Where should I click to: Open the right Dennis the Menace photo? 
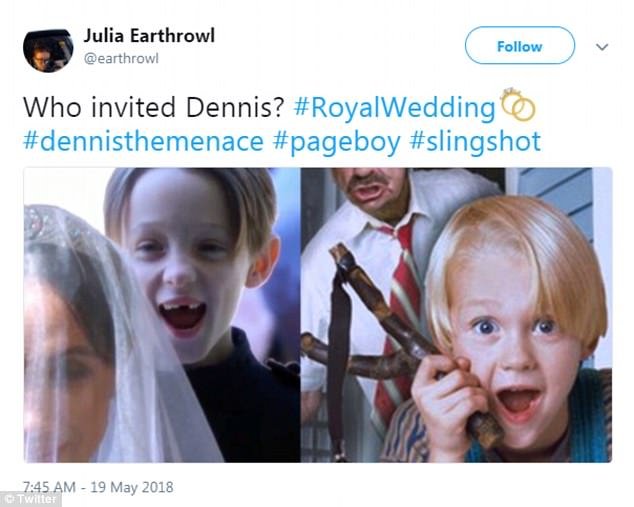pos(456,314)
